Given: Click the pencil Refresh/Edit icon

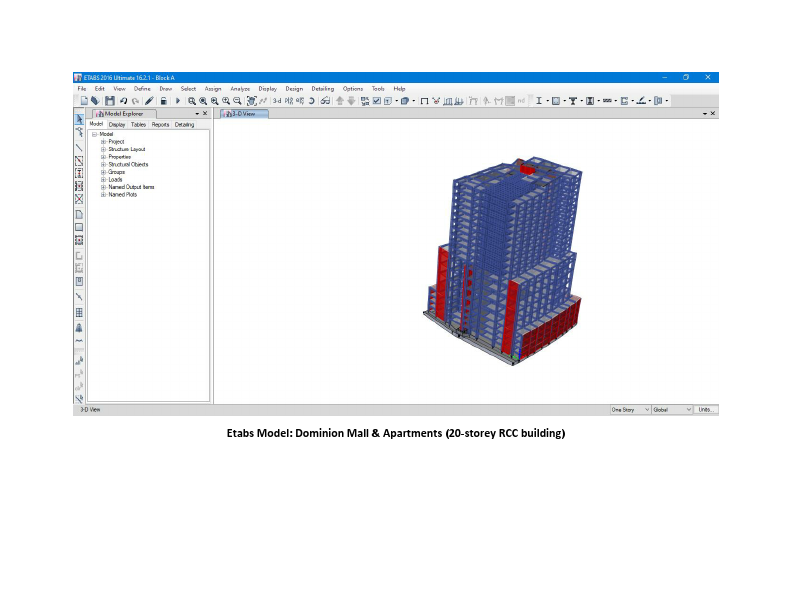Looking at the screenshot, I should click(x=149, y=101).
